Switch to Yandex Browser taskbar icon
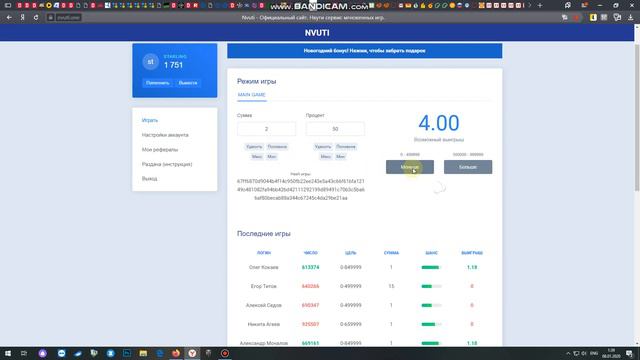This screenshot has height=360, width=640. pyautogui.click(x=192, y=353)
